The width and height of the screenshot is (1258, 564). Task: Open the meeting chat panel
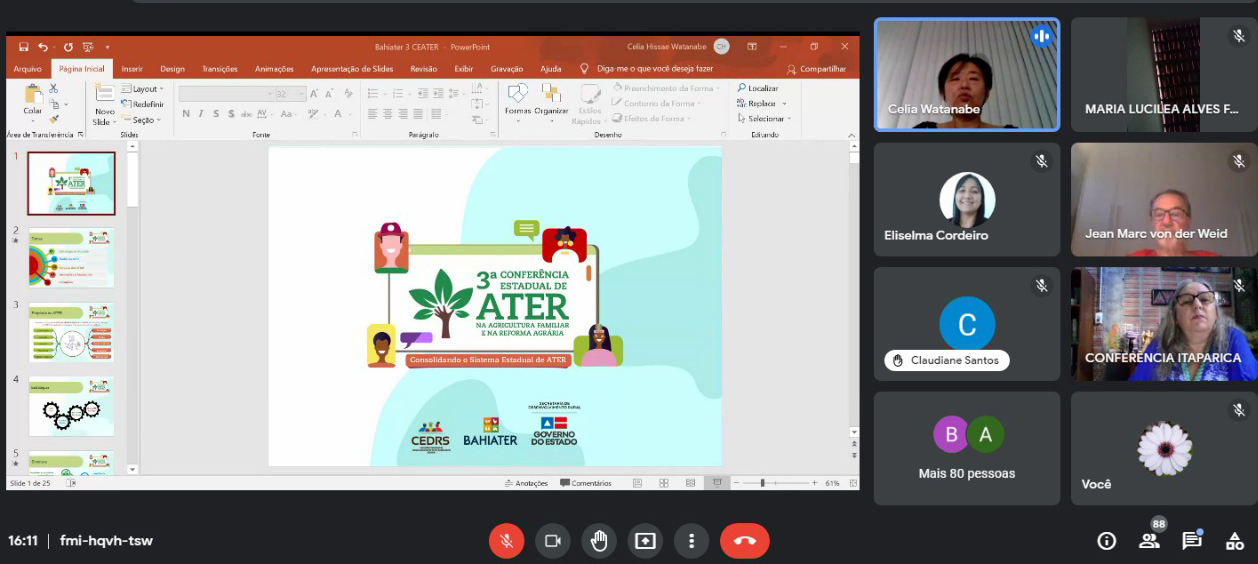(1191, 541)
